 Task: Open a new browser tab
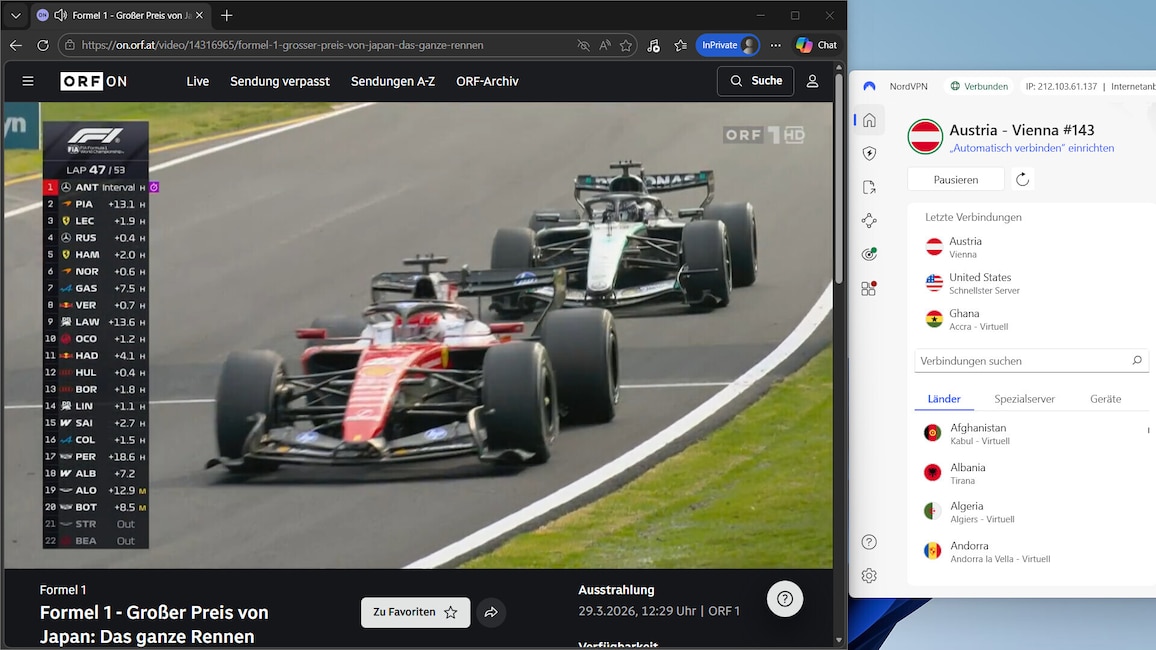[x=226, y=15]
